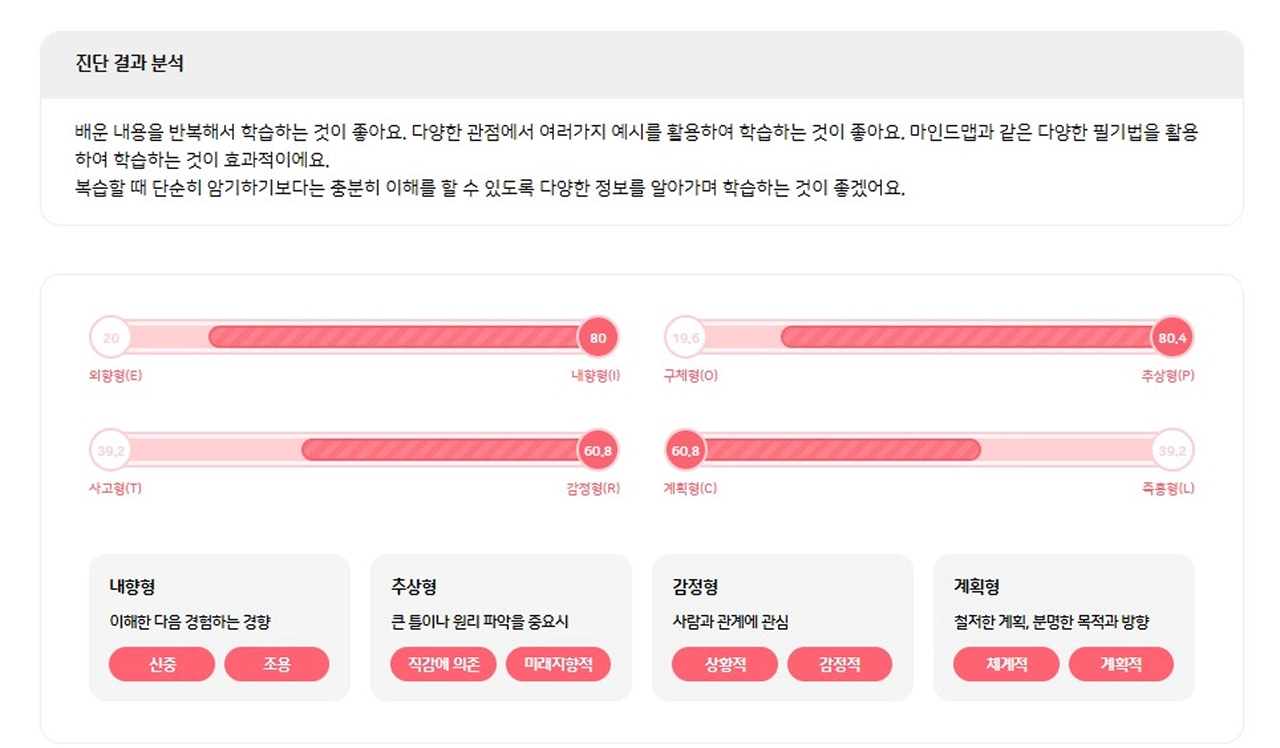Click the 상황적 tag button
Image resolution: width=1280 pixels, height=748 pixels.
(725, 664)
